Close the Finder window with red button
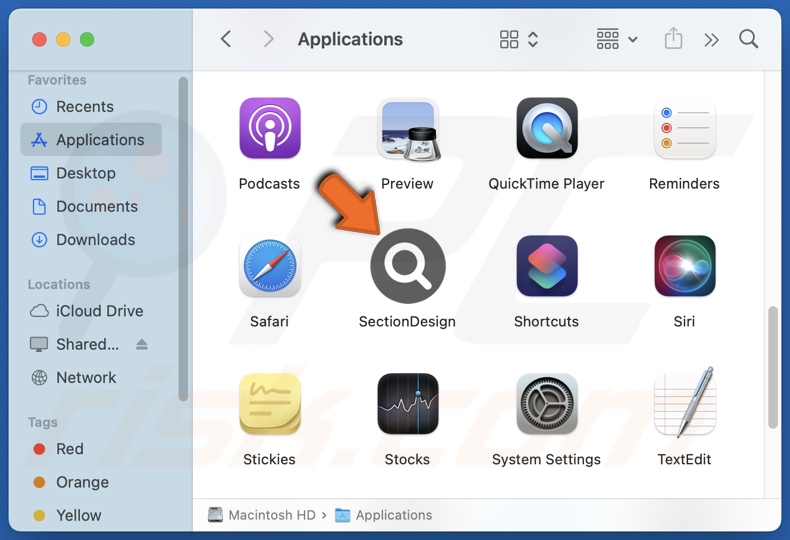Image resolution: width=790 pixels, height=540 pixels. pyautogui.click(x=39, y=39)
